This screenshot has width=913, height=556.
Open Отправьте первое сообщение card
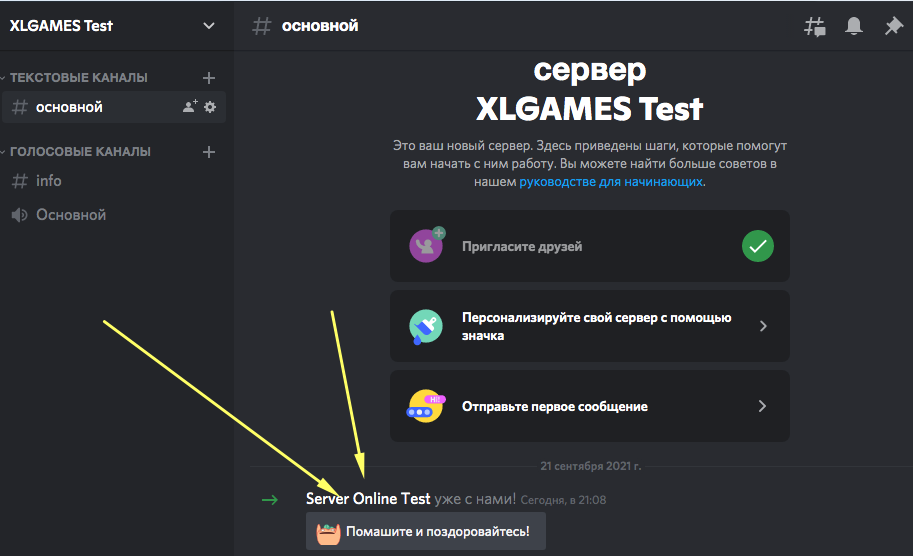pos(590,406)
